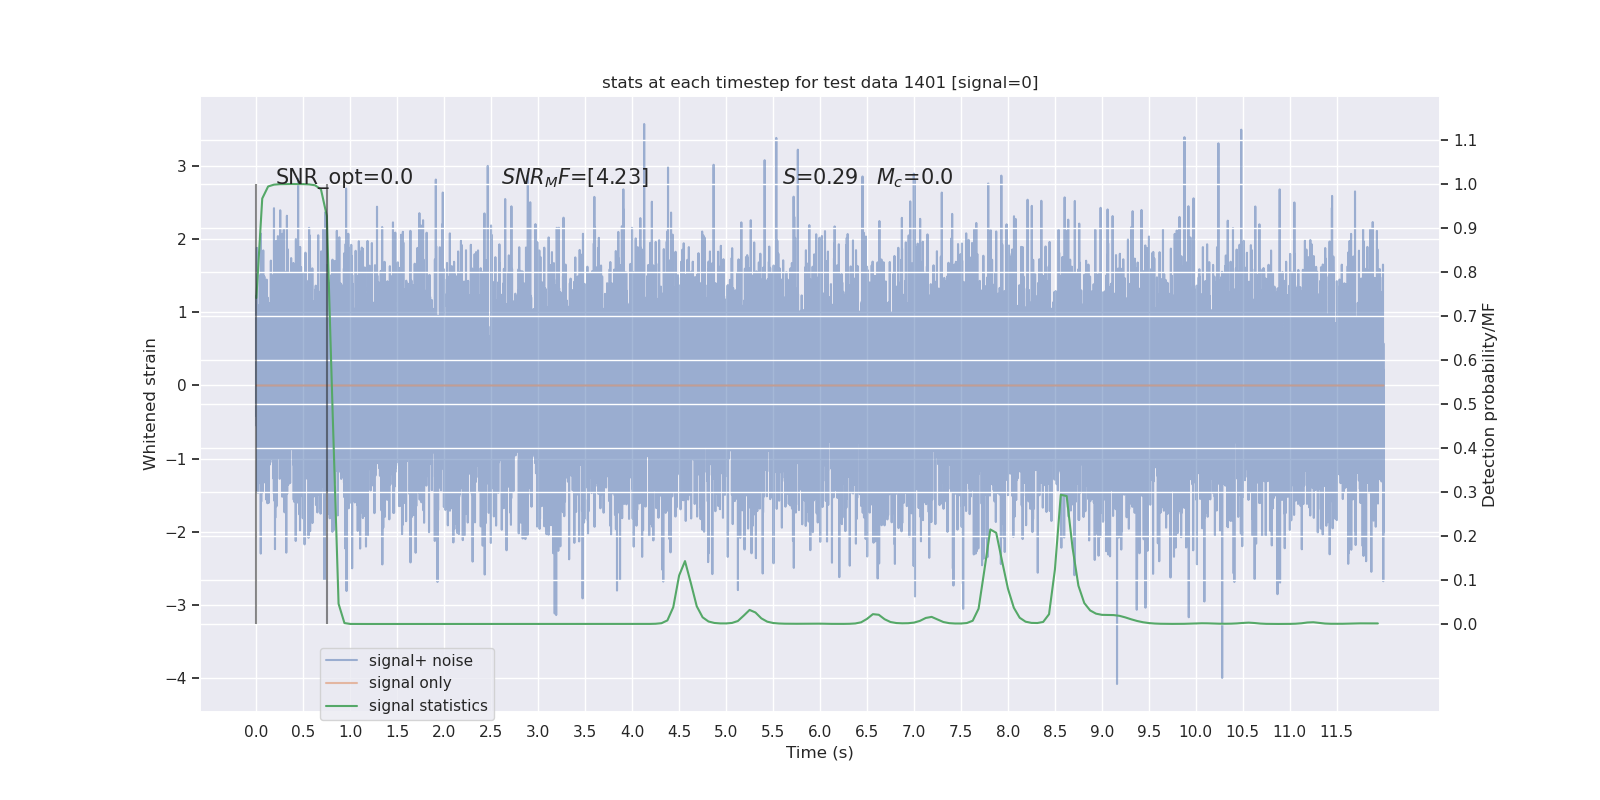Click x-axis tick label 5.0
This screenshot has height=800, width=1600.
[726, 731]
